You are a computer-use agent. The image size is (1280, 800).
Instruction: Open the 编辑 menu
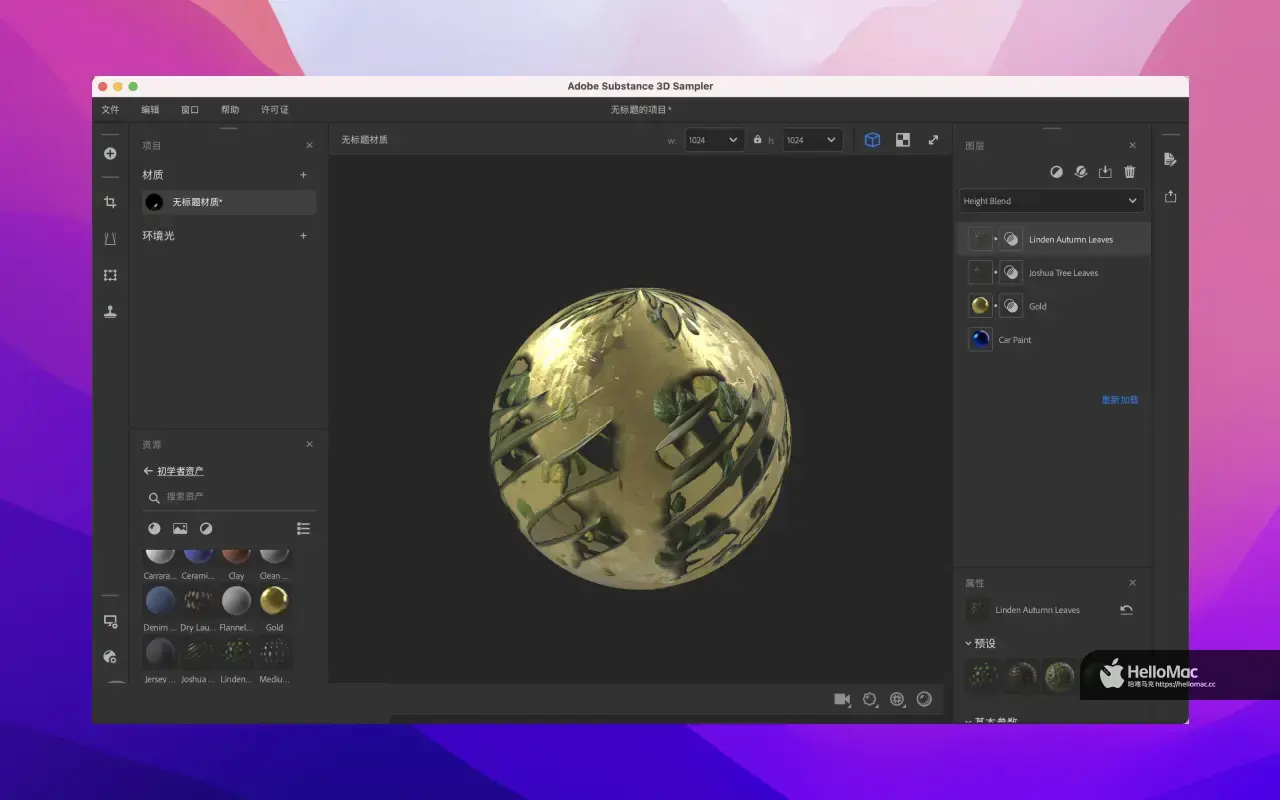(150, 110)
